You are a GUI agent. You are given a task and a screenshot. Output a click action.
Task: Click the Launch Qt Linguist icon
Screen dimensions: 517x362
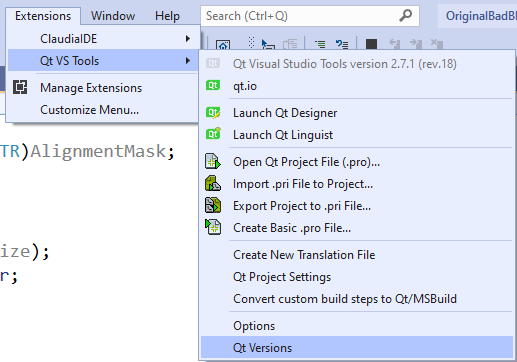tap(213, 134)
